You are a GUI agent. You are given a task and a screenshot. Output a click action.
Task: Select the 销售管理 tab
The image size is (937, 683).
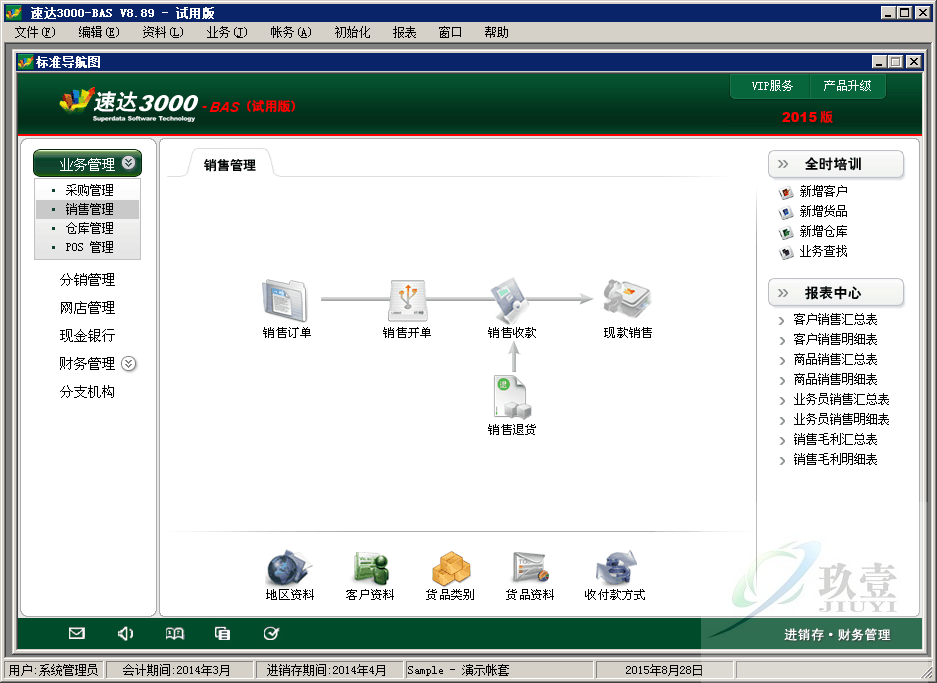[229, 165]
